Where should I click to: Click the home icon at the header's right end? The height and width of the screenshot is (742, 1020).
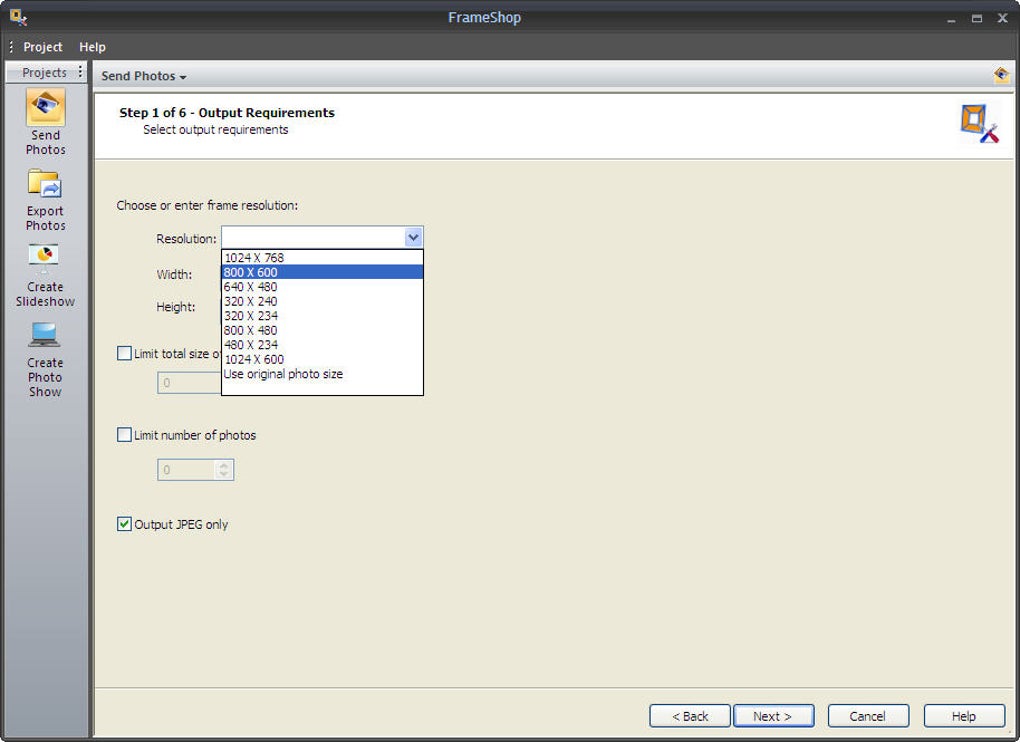click(x=1001, y=75)
